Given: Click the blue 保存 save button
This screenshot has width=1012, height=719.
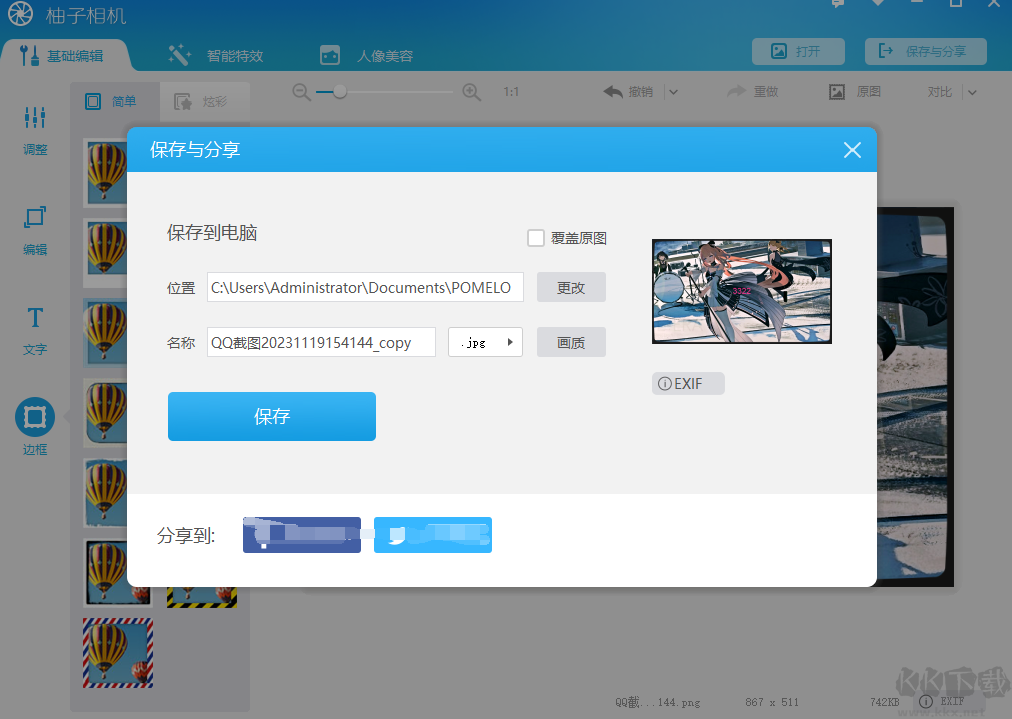Looking at the screenshot, I should coord(272,416).
